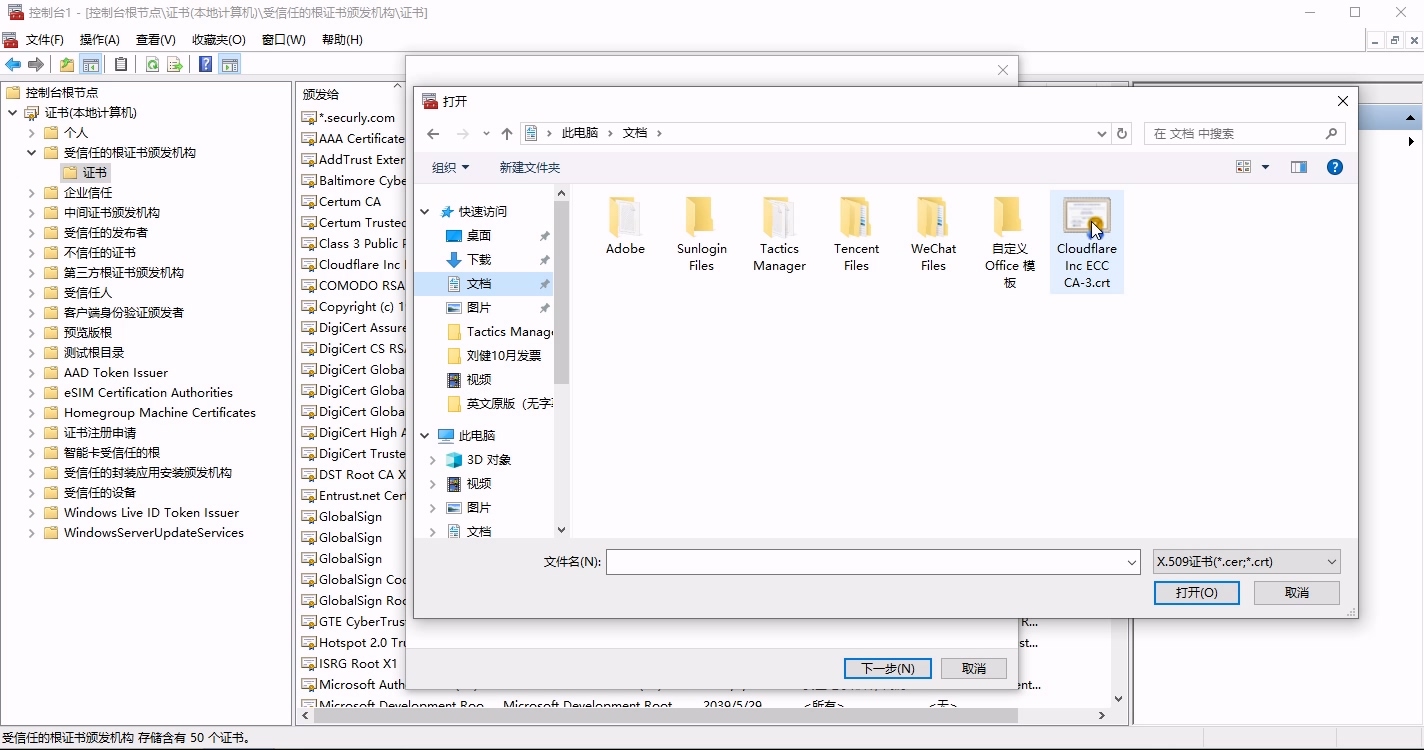Open the 窗口(W) menu
The height and width of the screenshot is (750, 1424).
click(x=283, y=40)
